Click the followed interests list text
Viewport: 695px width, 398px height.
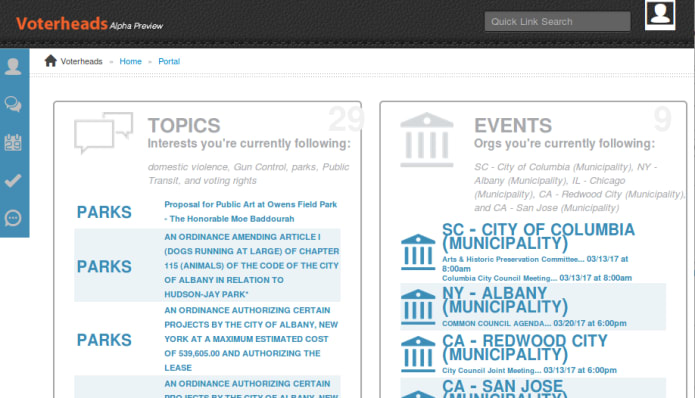[248, 174]
